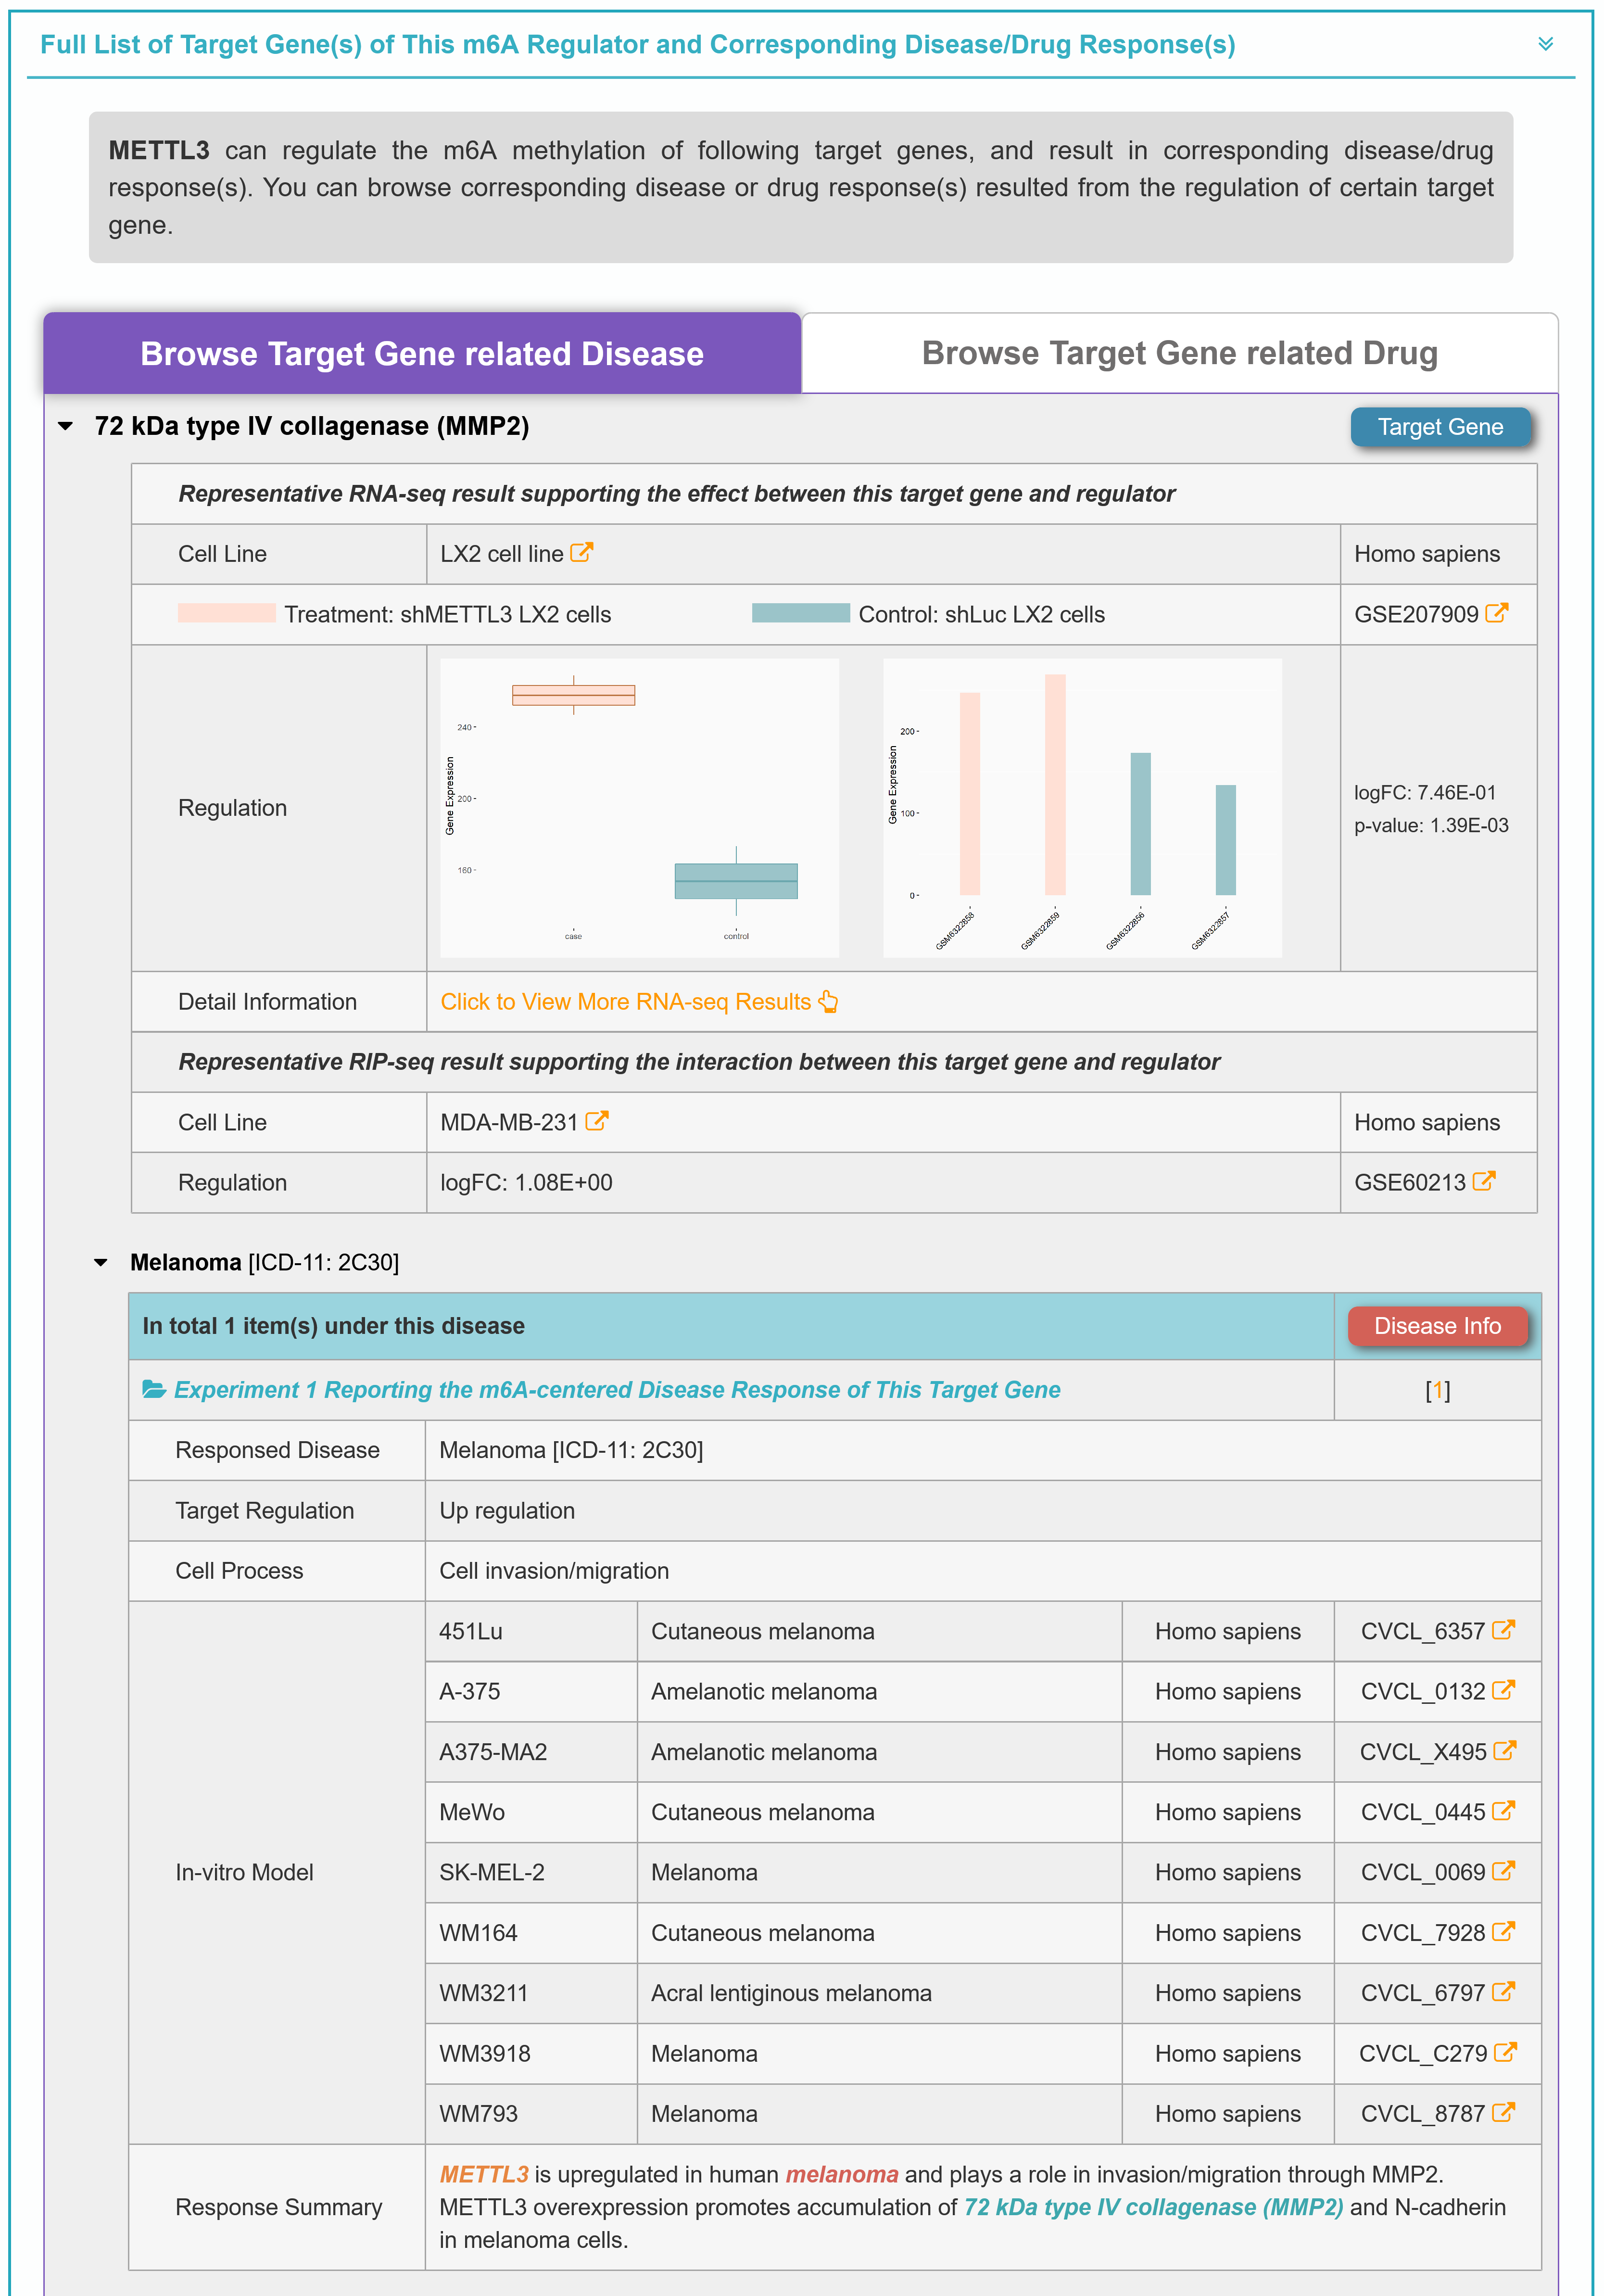The image size is (1604, 2296).
Task: Open GSE60213 external link icon
Action: click(1484, 1181)
